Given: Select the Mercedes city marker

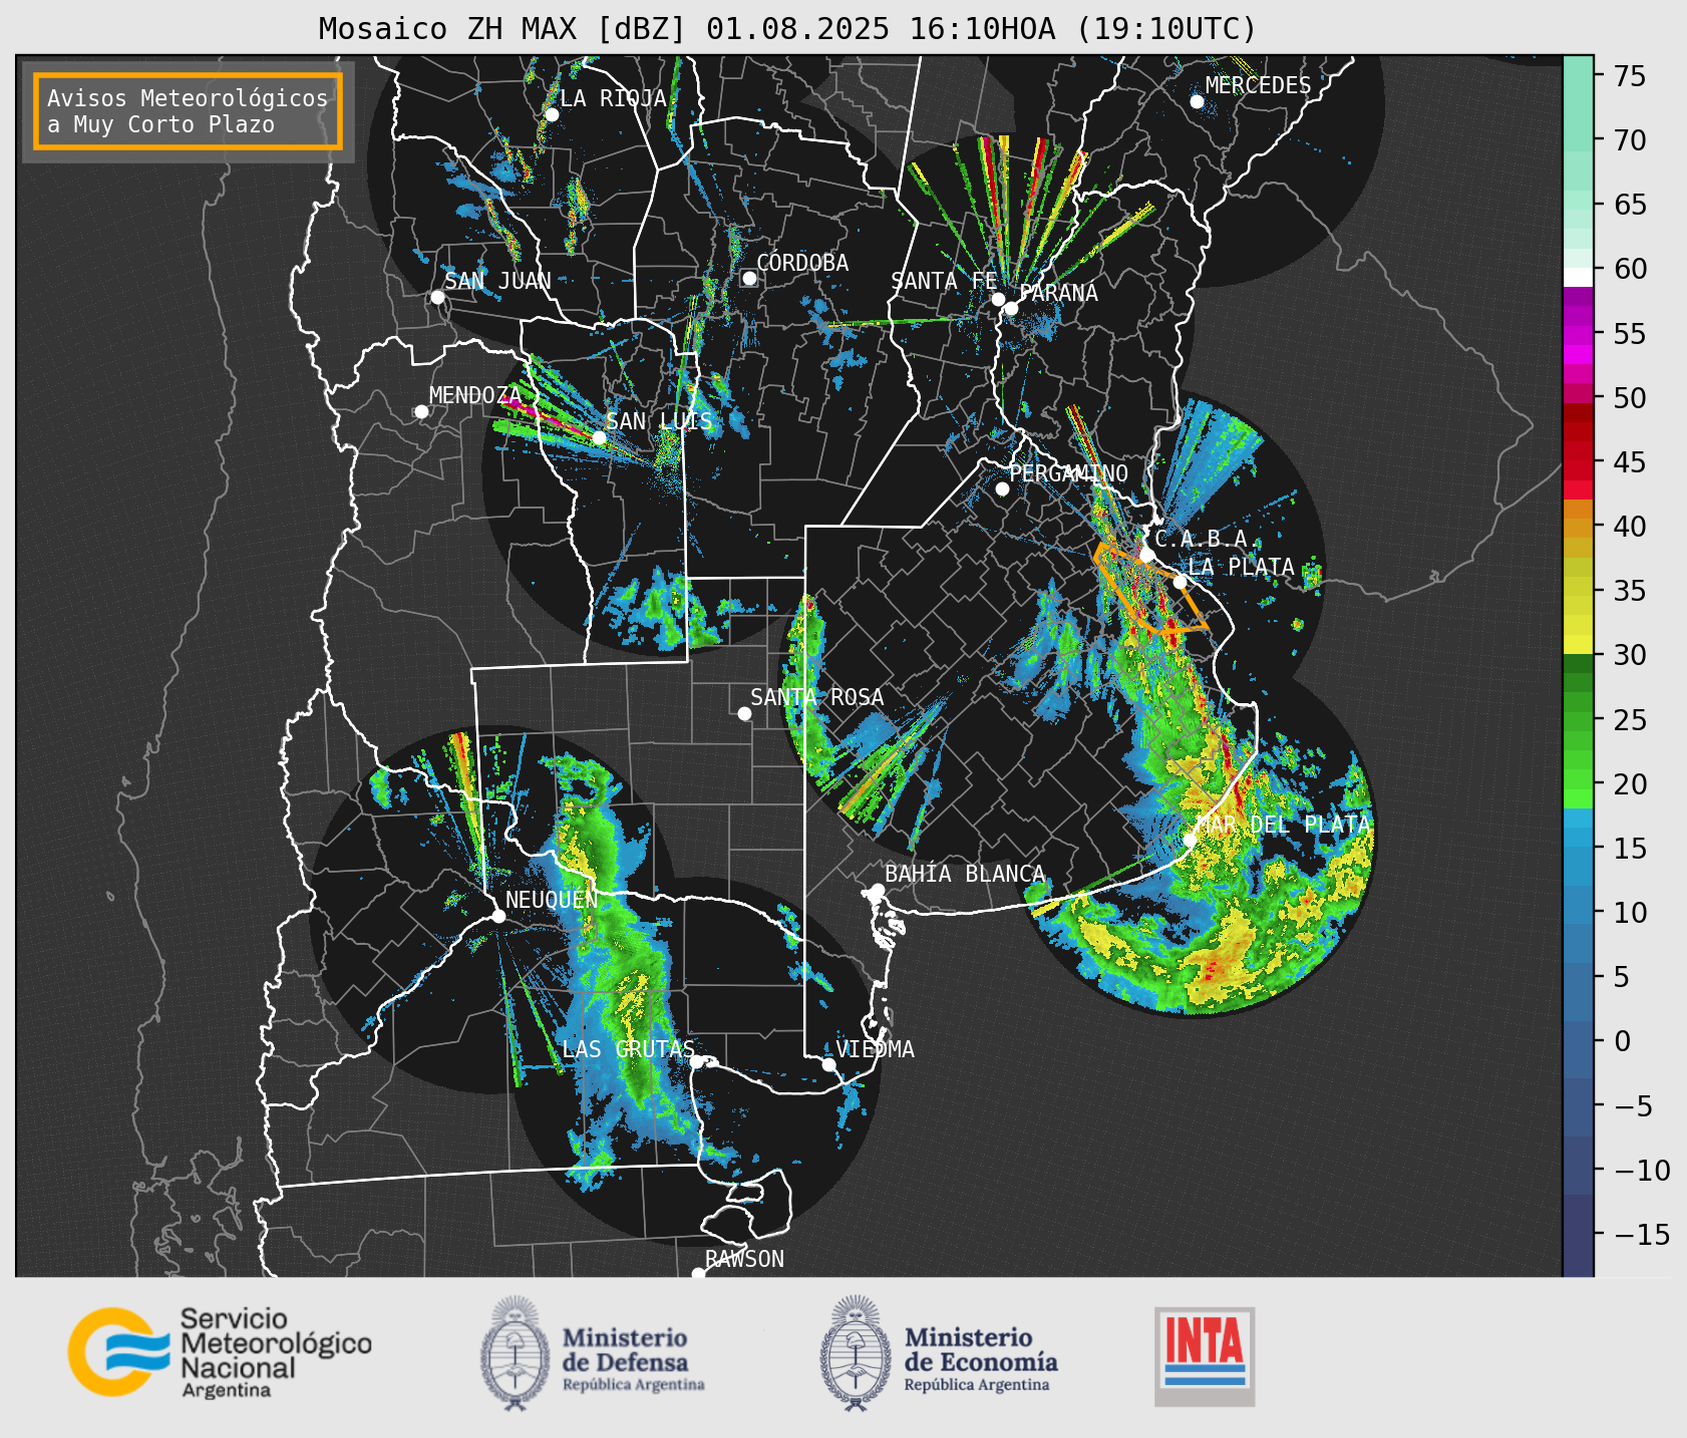Looking at the screenshot, I should click(1197, 102).
